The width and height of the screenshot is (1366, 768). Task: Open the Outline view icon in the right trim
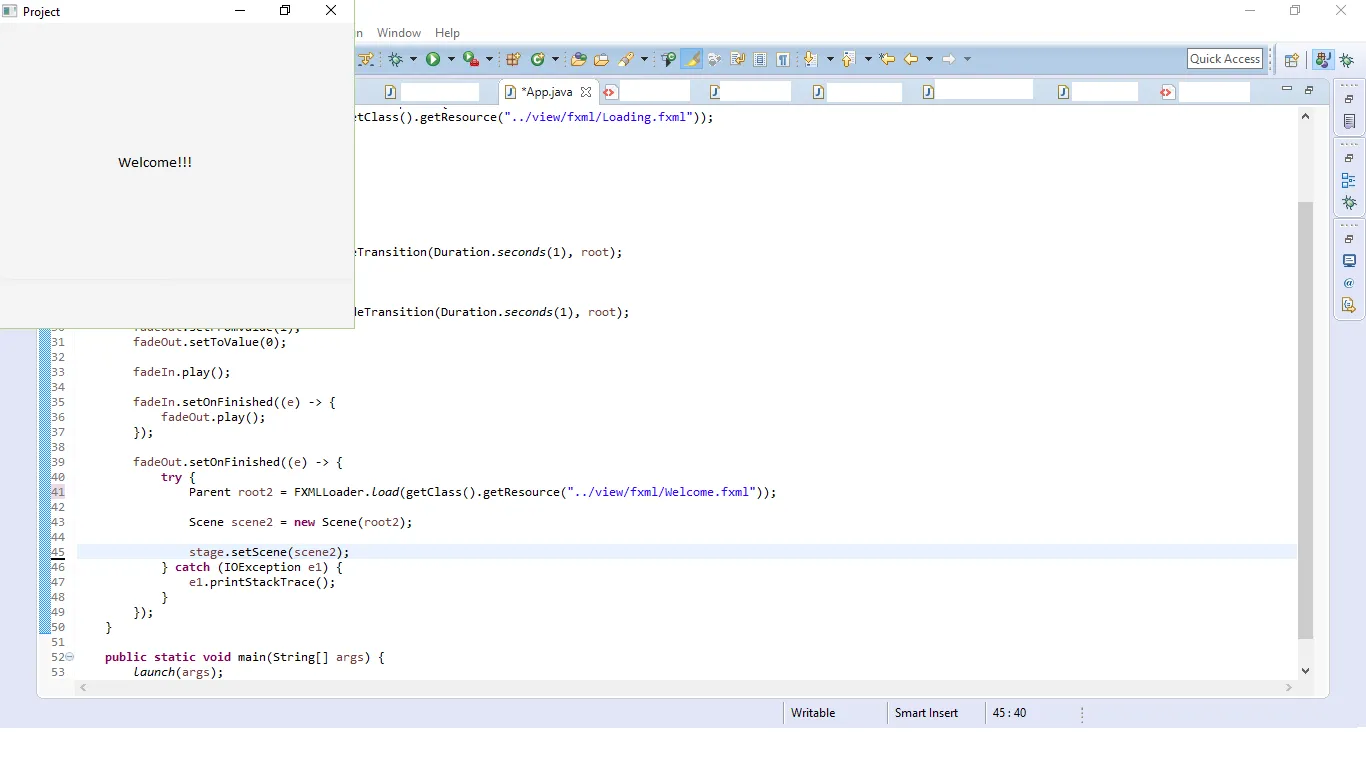coord(1349,181)
